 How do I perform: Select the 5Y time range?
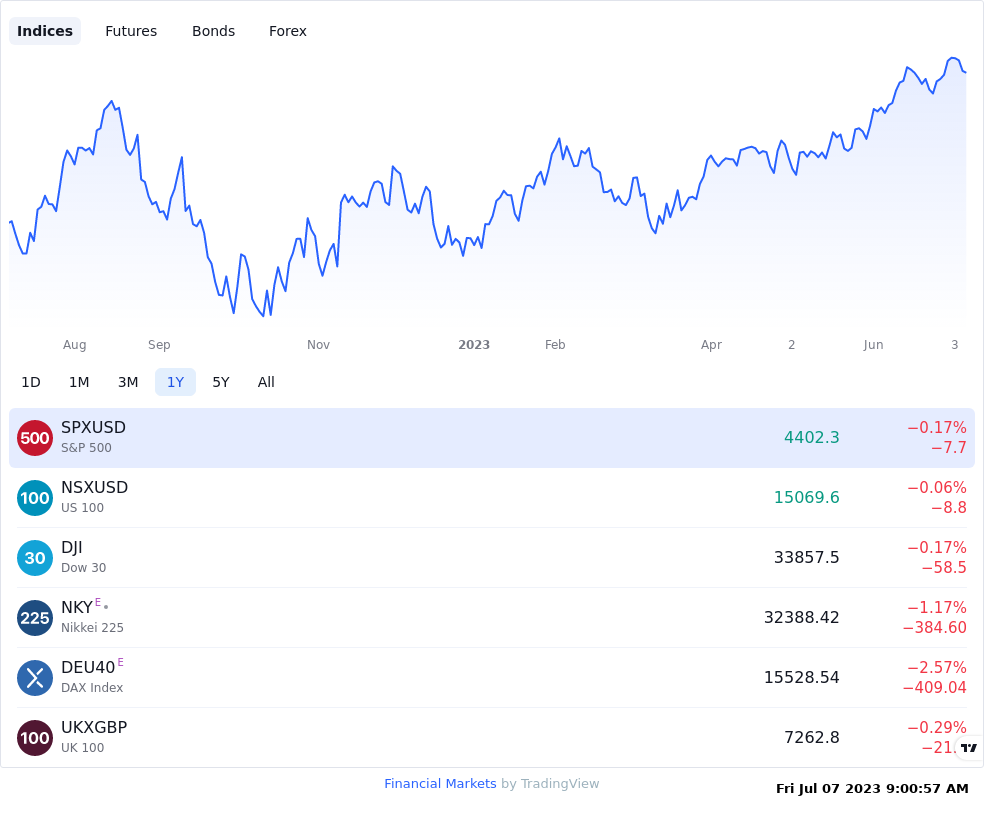click(x=221, y=382)
